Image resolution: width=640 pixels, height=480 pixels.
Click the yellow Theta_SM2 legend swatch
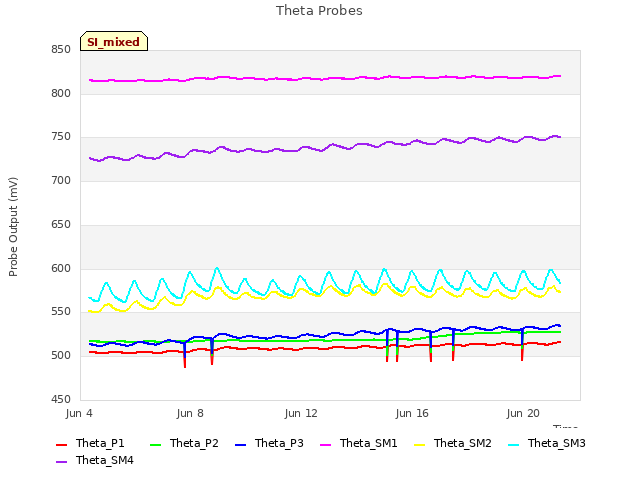point(420,444)
